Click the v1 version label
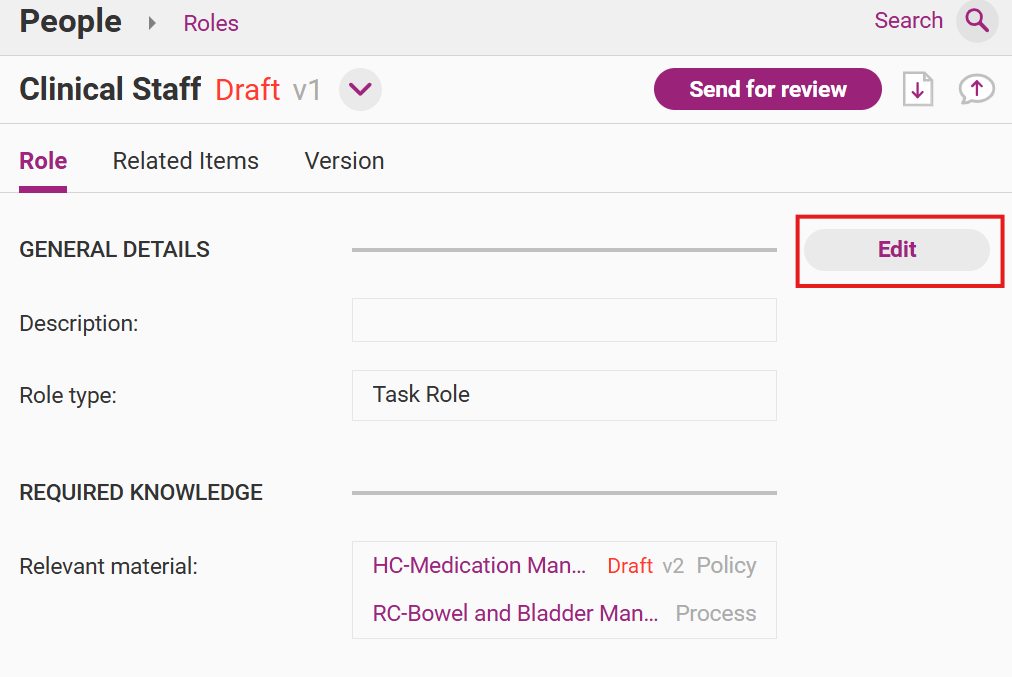 click(307, 90)
